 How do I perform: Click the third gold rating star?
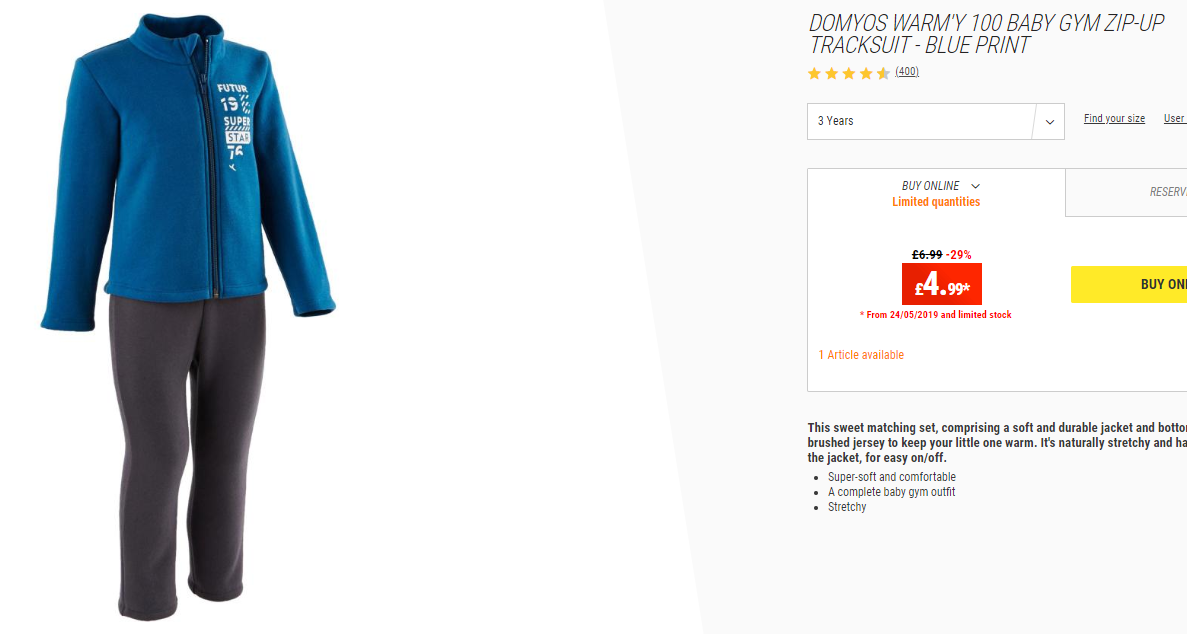849,73
